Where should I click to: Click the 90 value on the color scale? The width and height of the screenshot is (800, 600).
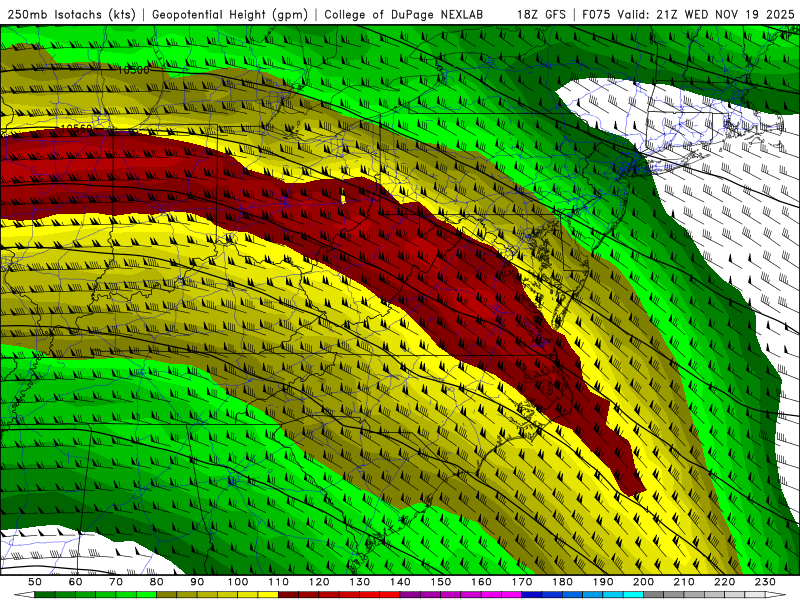pyautogui.click(x=197, y=582)
